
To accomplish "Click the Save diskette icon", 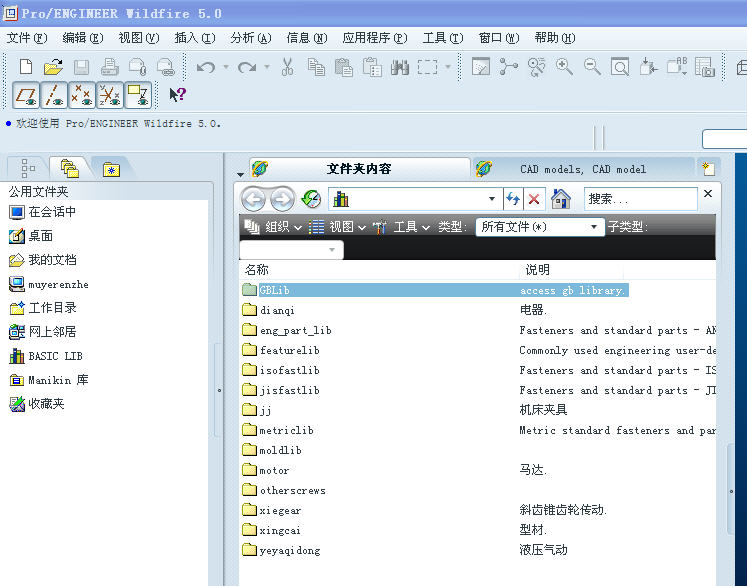I will [x=81, y=67].
